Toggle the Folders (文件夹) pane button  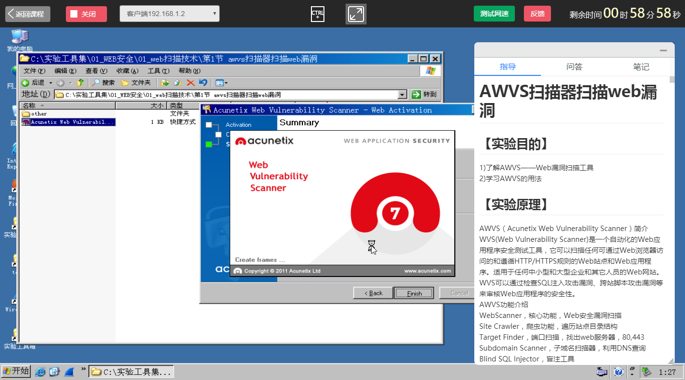136,83
